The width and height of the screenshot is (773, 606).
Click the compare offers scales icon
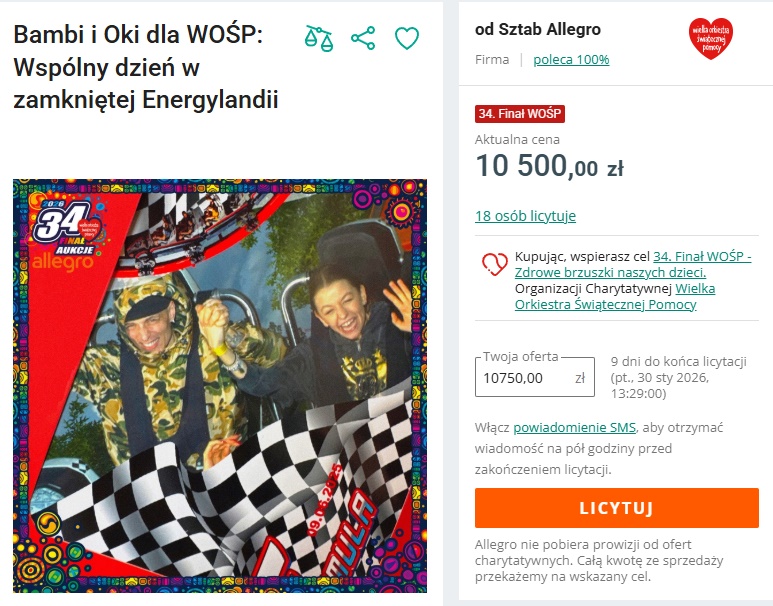click(319, 38)
